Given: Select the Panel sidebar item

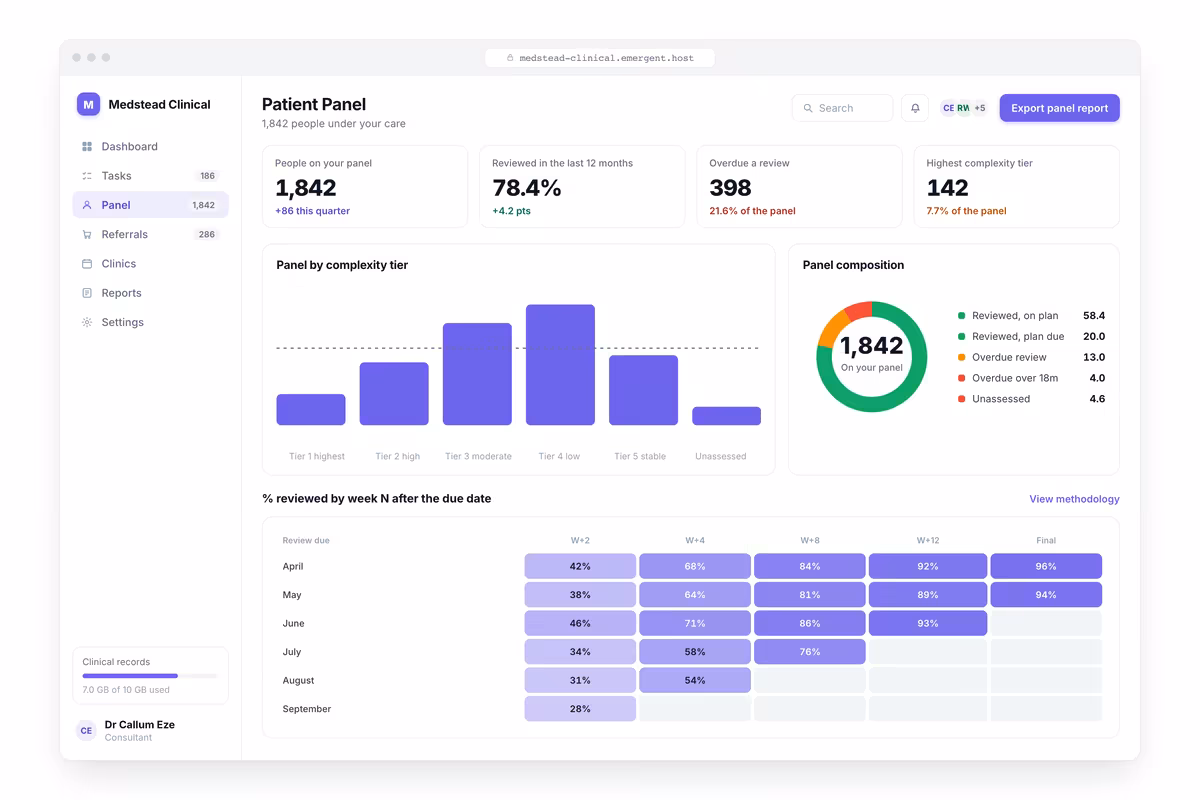Looking at the screenshot, I should [x=151, y=205].
